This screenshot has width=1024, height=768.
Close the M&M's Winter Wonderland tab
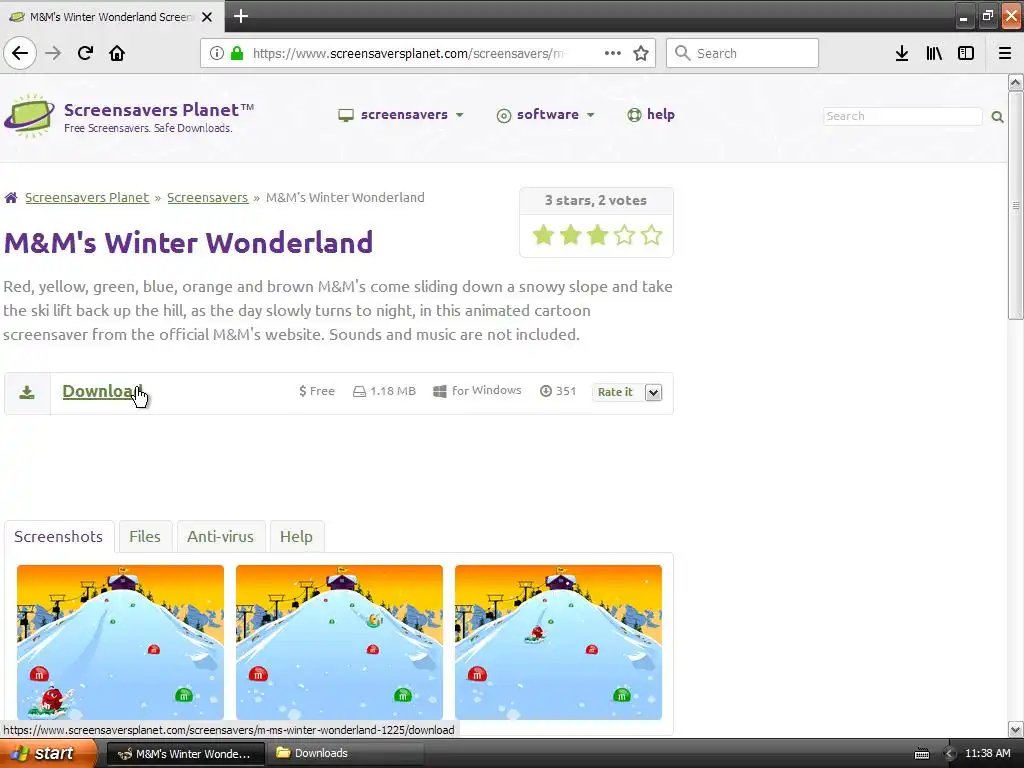point(207,16)
